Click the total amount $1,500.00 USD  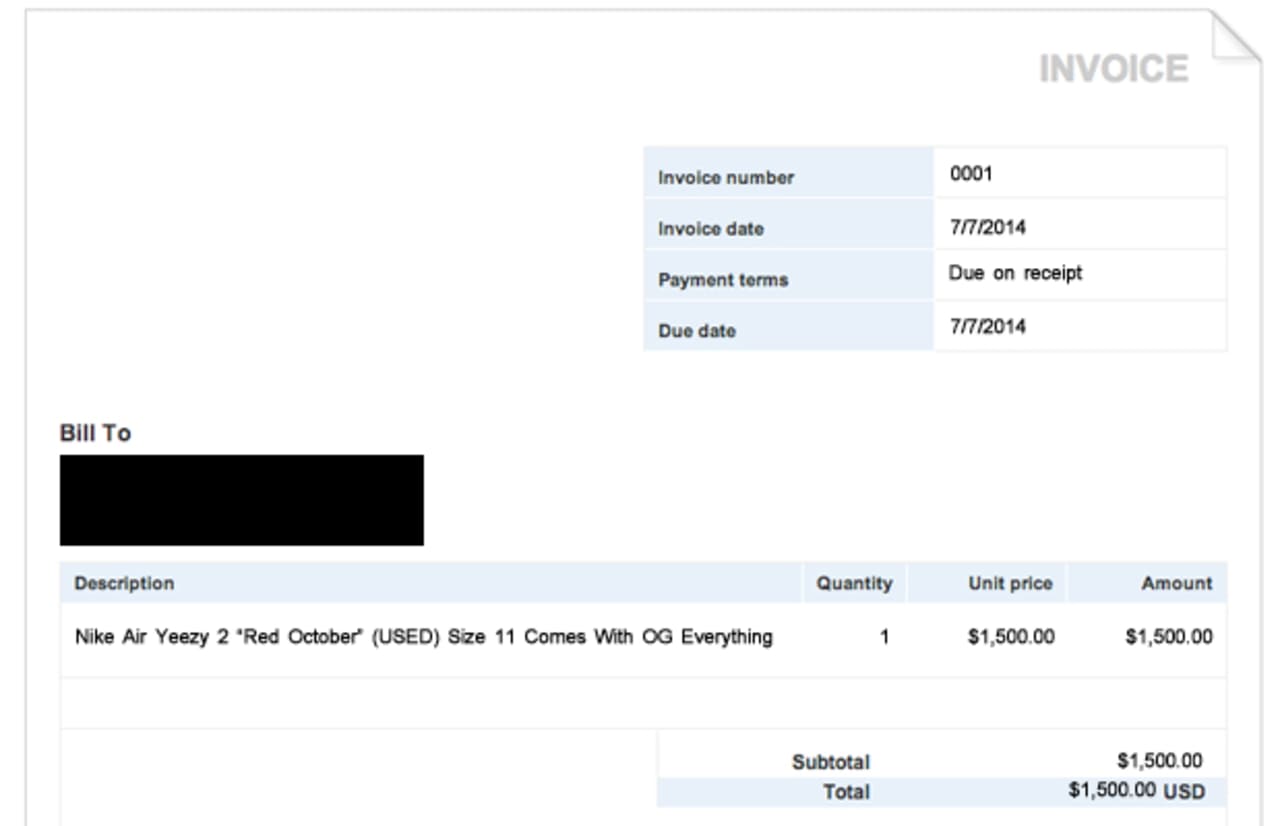click(x=1136, y=791)
